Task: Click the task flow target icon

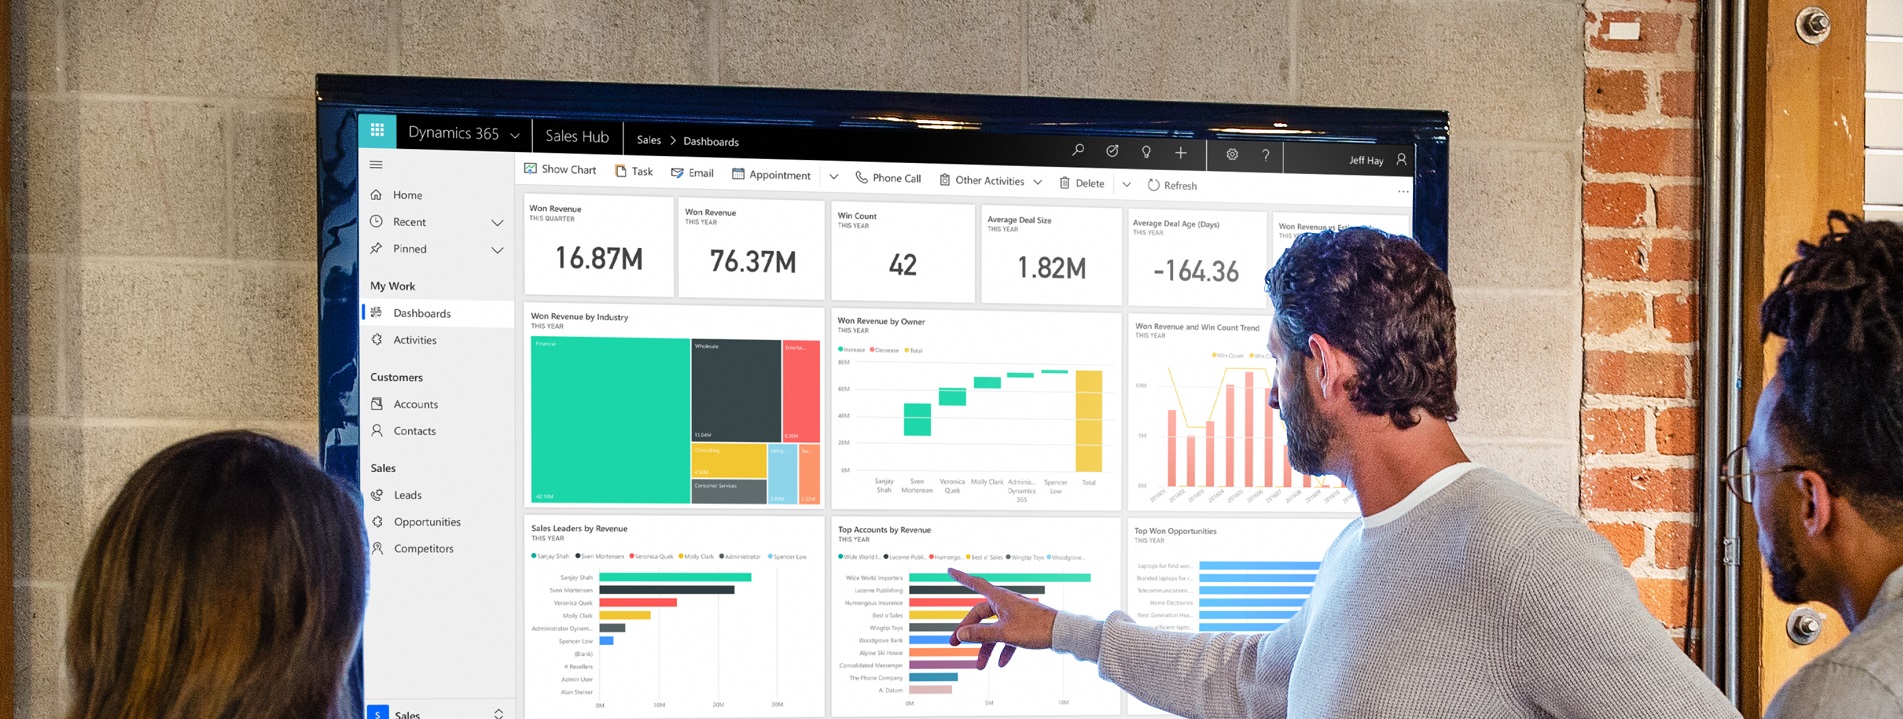Action: pyautogui.click(x=1112, y=151)
